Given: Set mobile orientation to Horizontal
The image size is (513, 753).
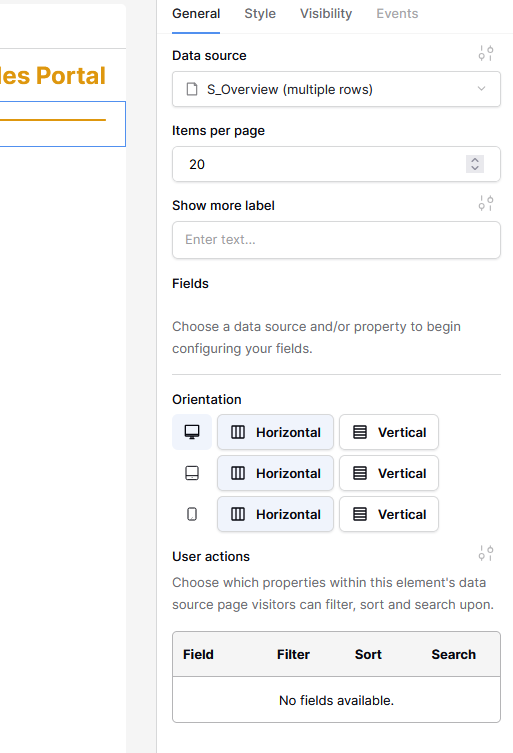Looking at the screenshot, I should point(275,514).
